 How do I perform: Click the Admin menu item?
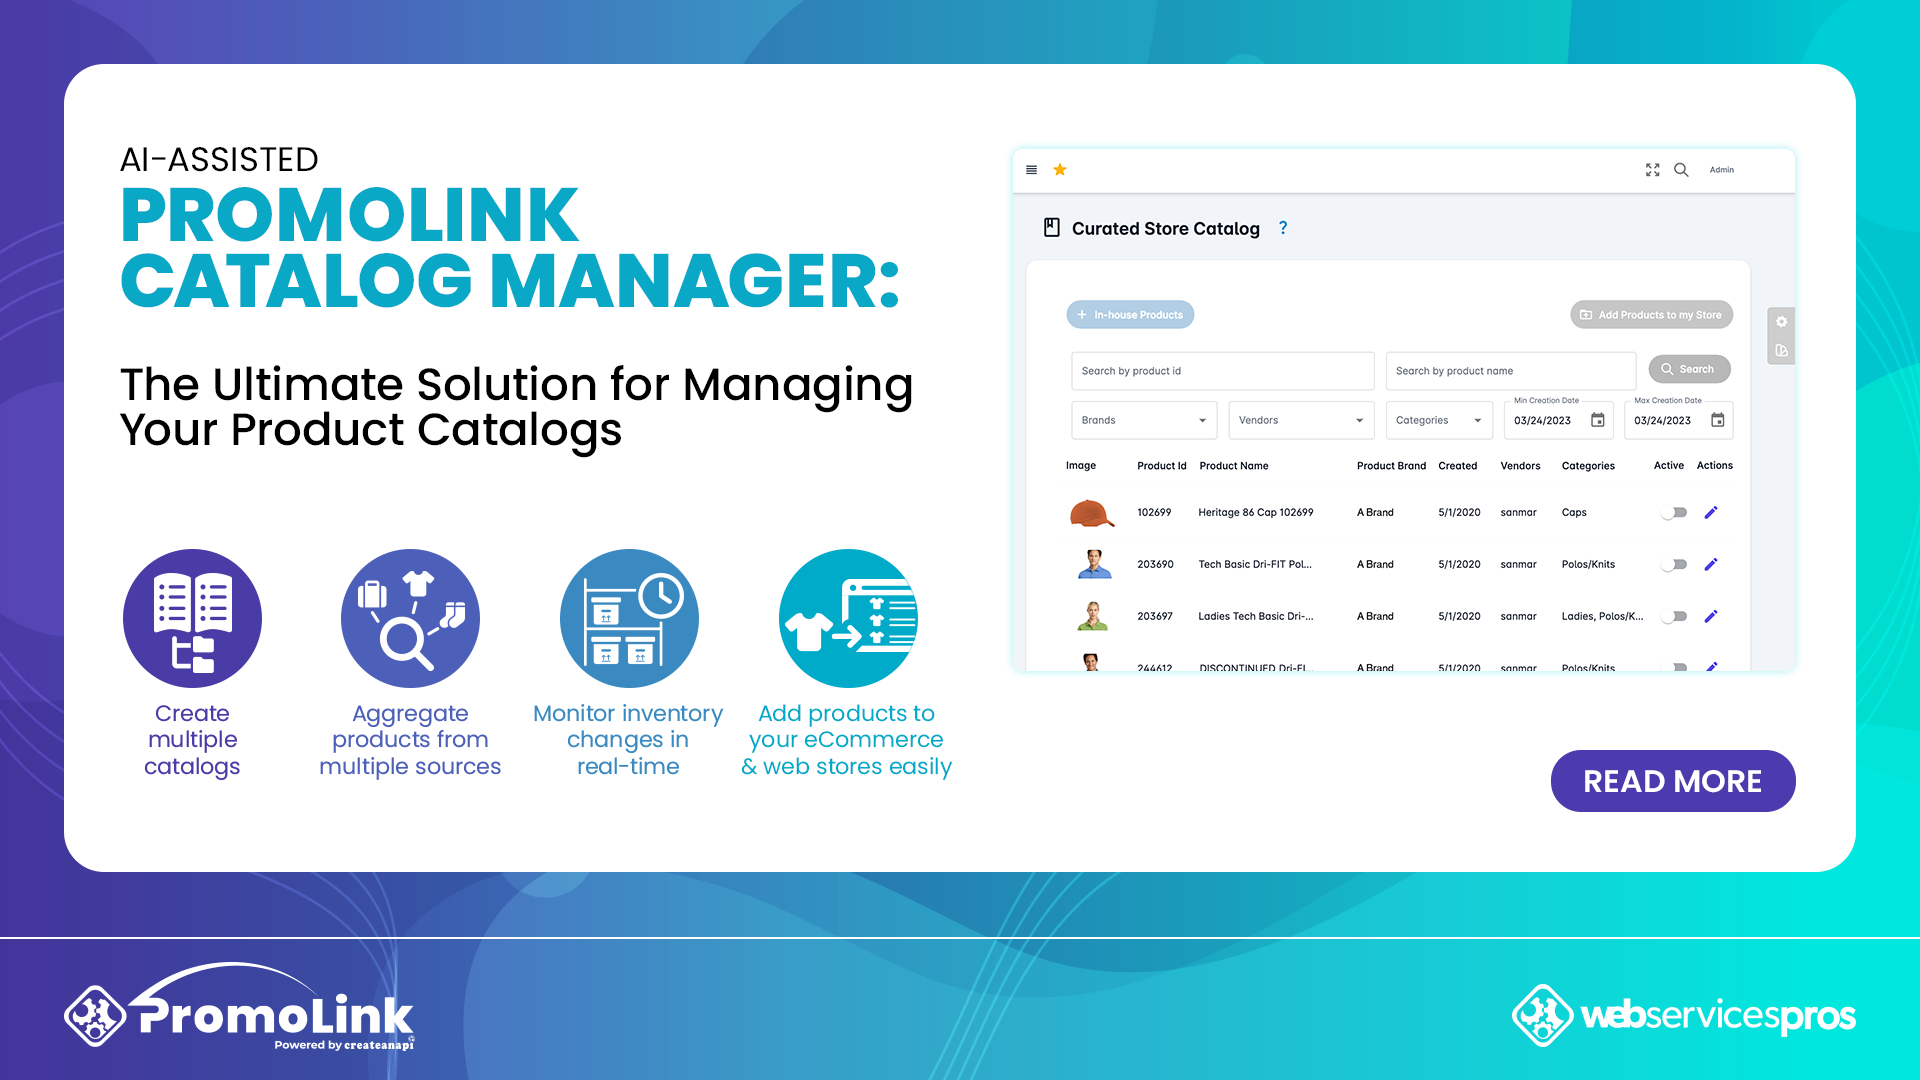(1724, 170)
